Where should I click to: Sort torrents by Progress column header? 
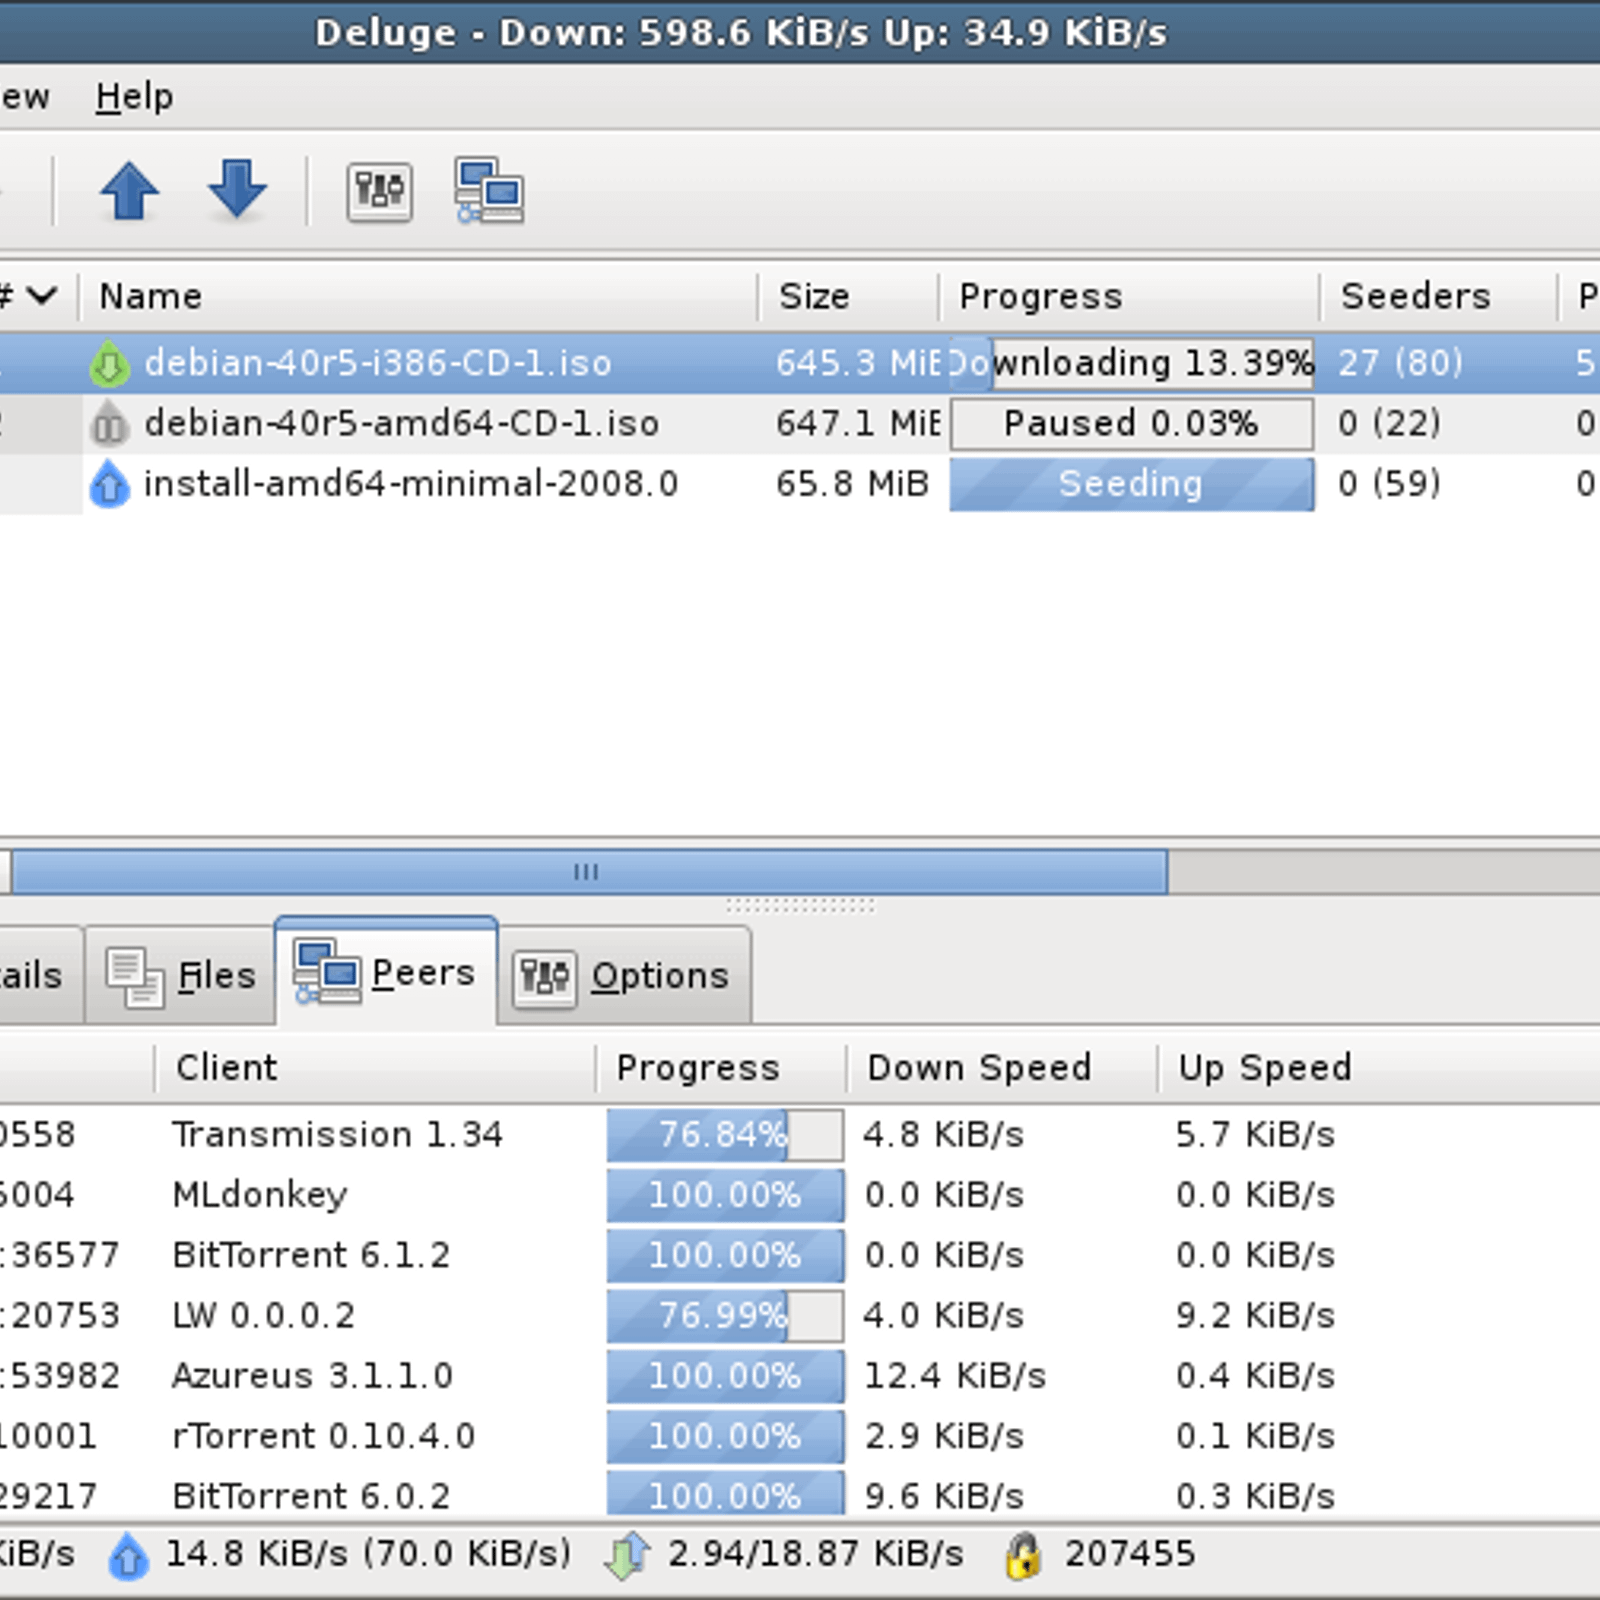click(1129, 296)
